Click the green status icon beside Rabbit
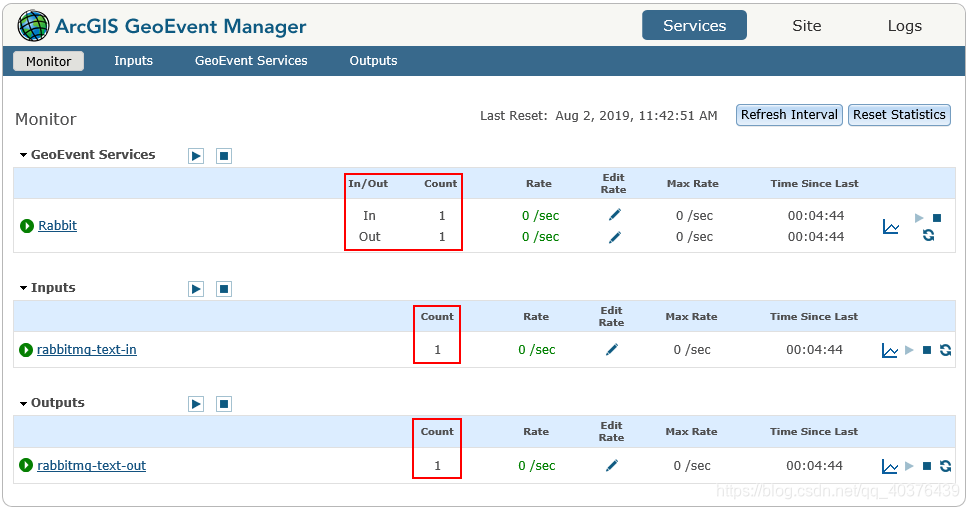Screen dimensions: 969x509 [27, 226]
